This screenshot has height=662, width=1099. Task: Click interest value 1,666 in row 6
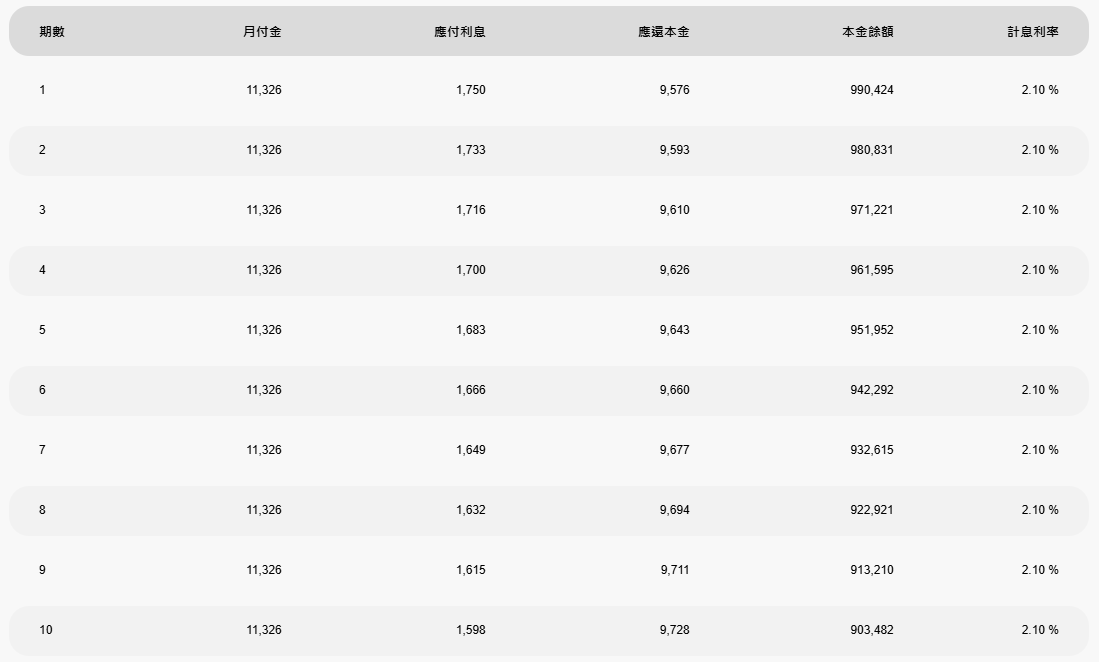pyautogui.click(x=470, y=390)
